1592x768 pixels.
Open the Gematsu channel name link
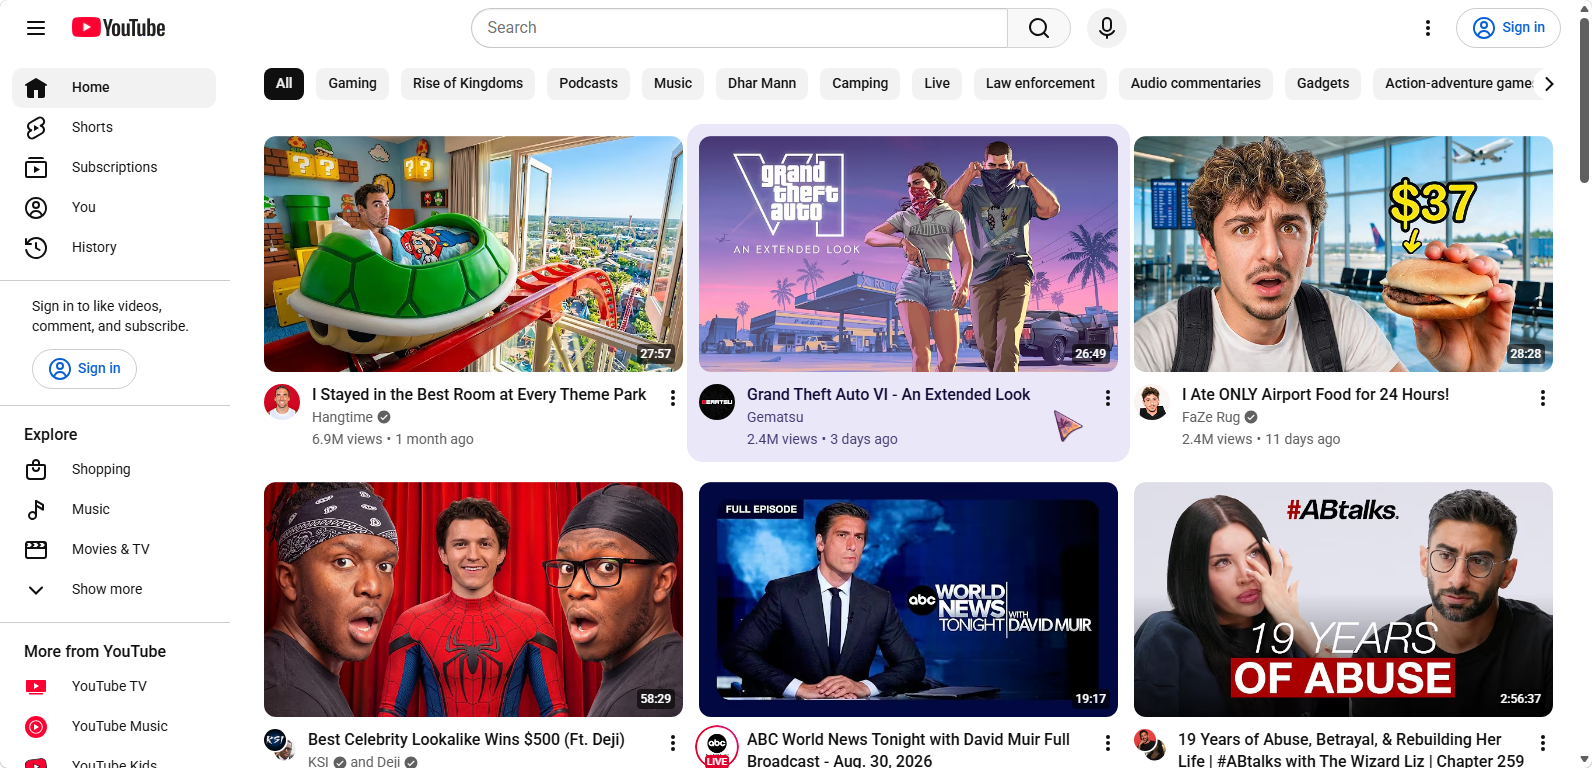[775, 418]
